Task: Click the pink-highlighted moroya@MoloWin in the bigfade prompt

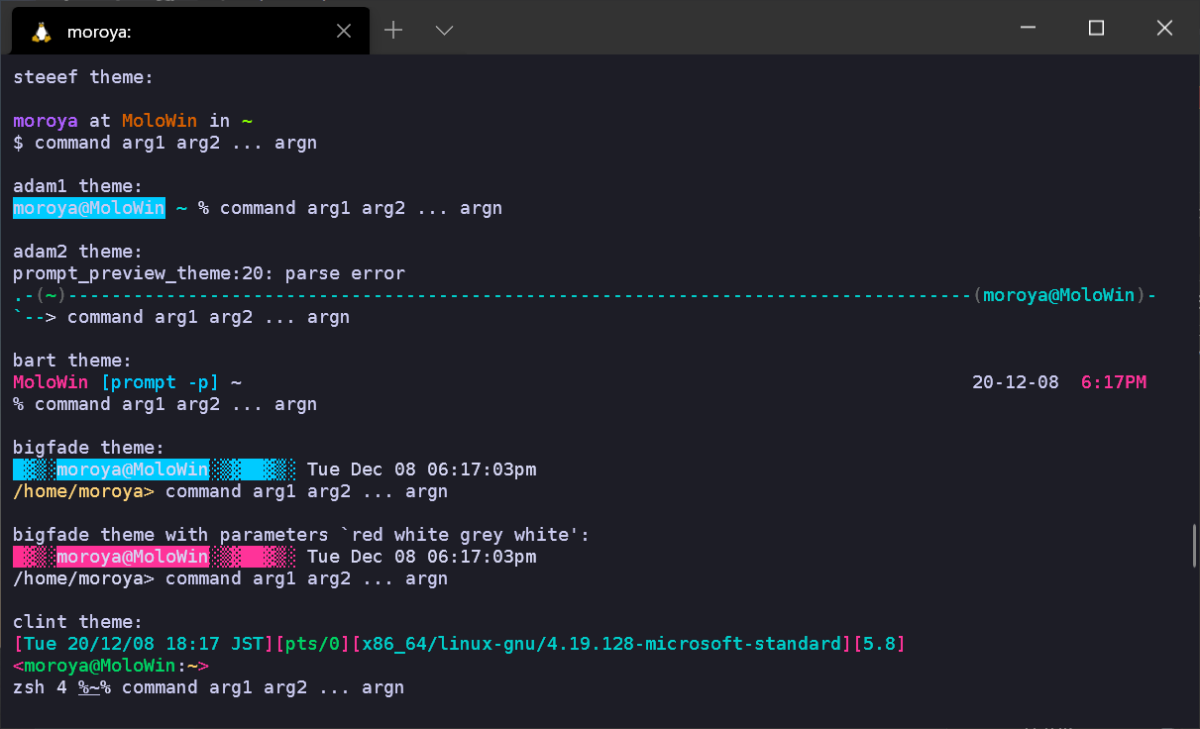Action: click(132, 556)
